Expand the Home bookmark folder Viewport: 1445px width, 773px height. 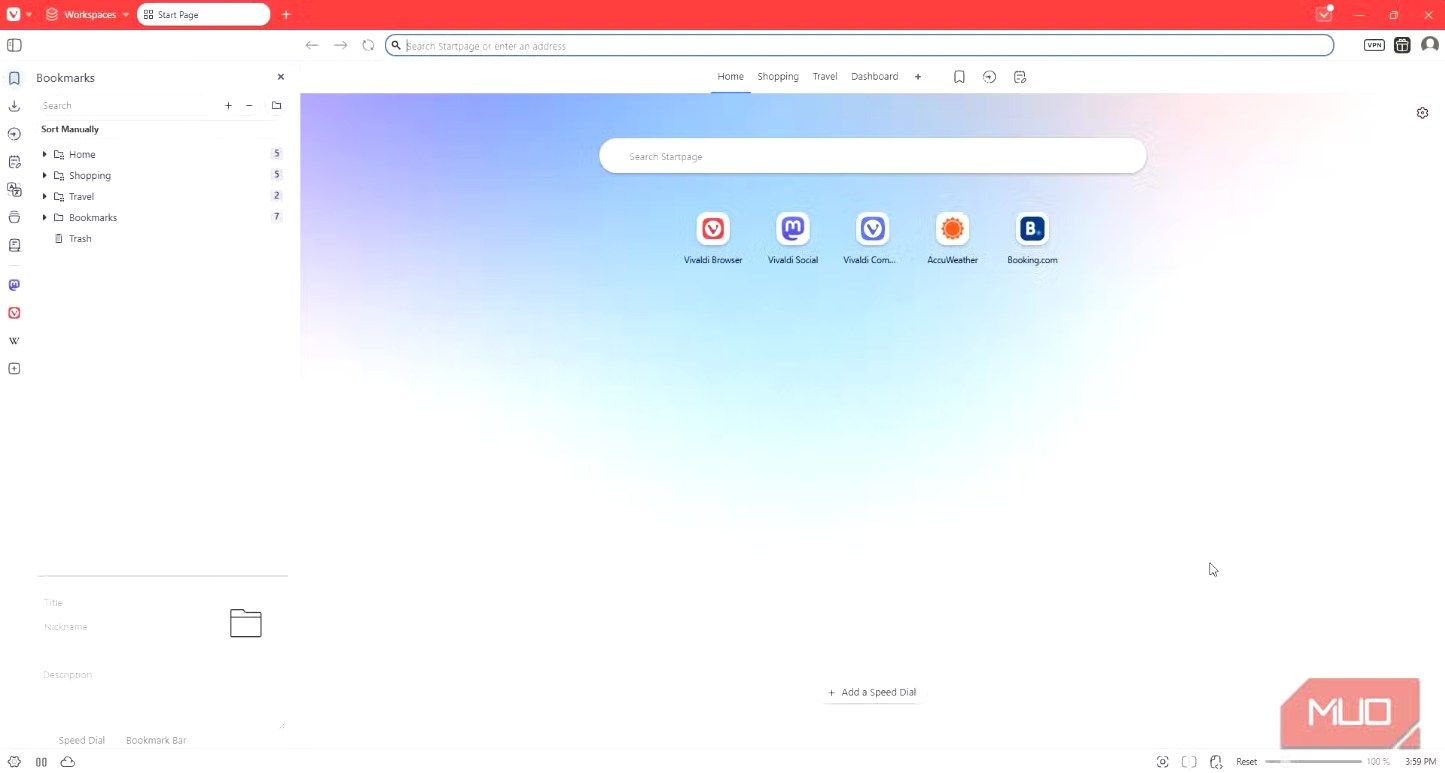pyautogui.click(x=45, y=154)
